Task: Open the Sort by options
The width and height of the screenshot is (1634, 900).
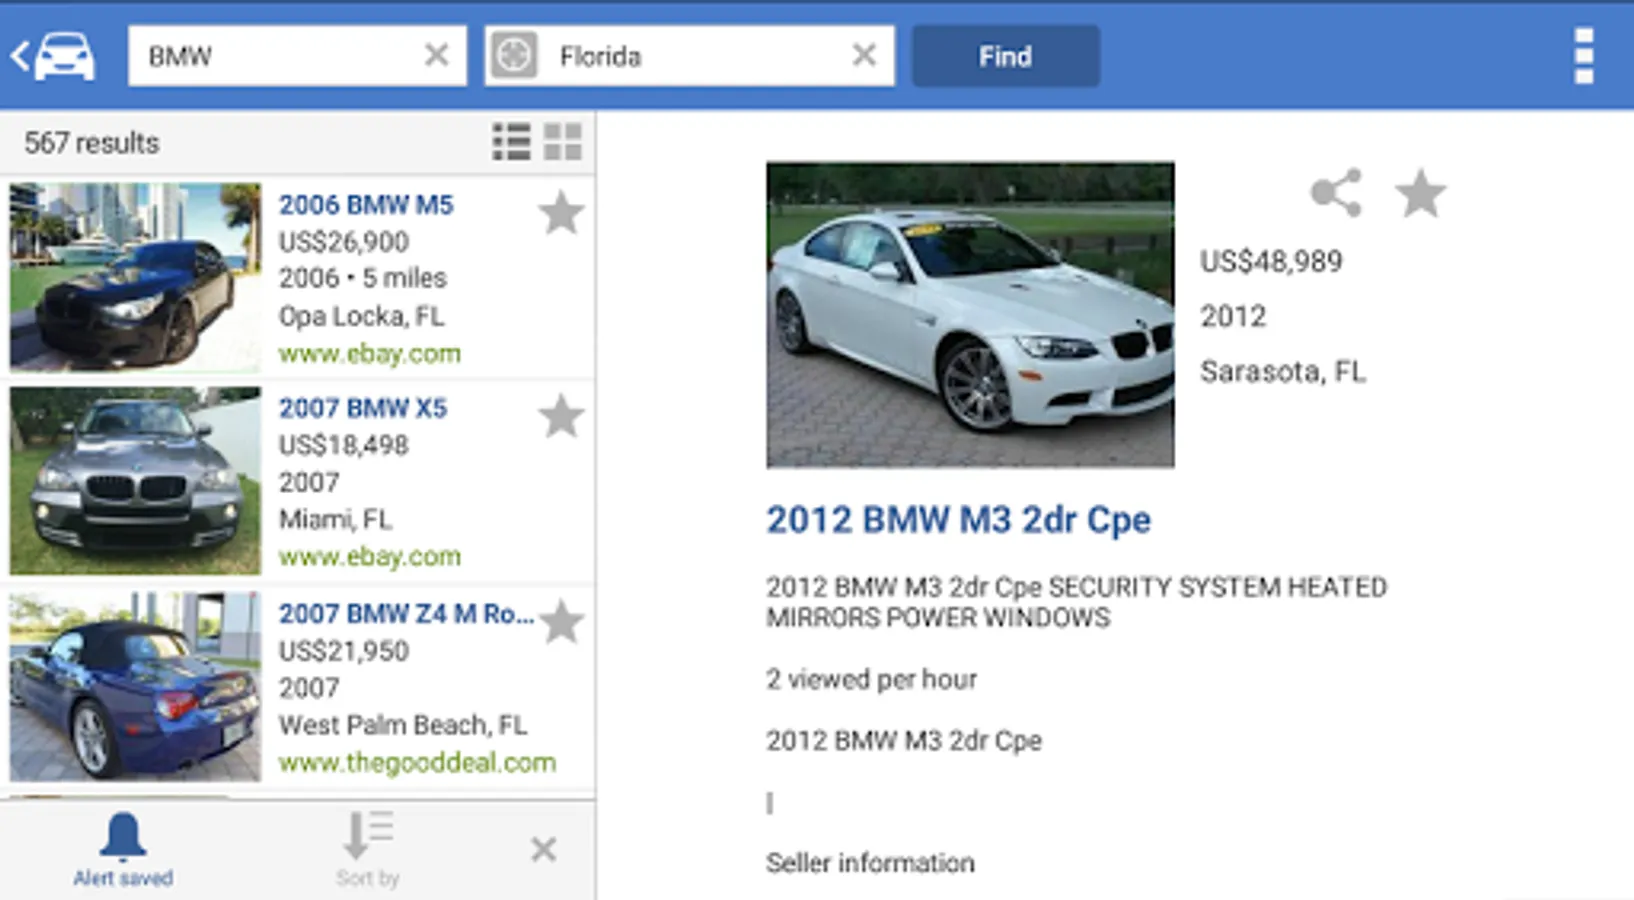Action: pos(368,849)
